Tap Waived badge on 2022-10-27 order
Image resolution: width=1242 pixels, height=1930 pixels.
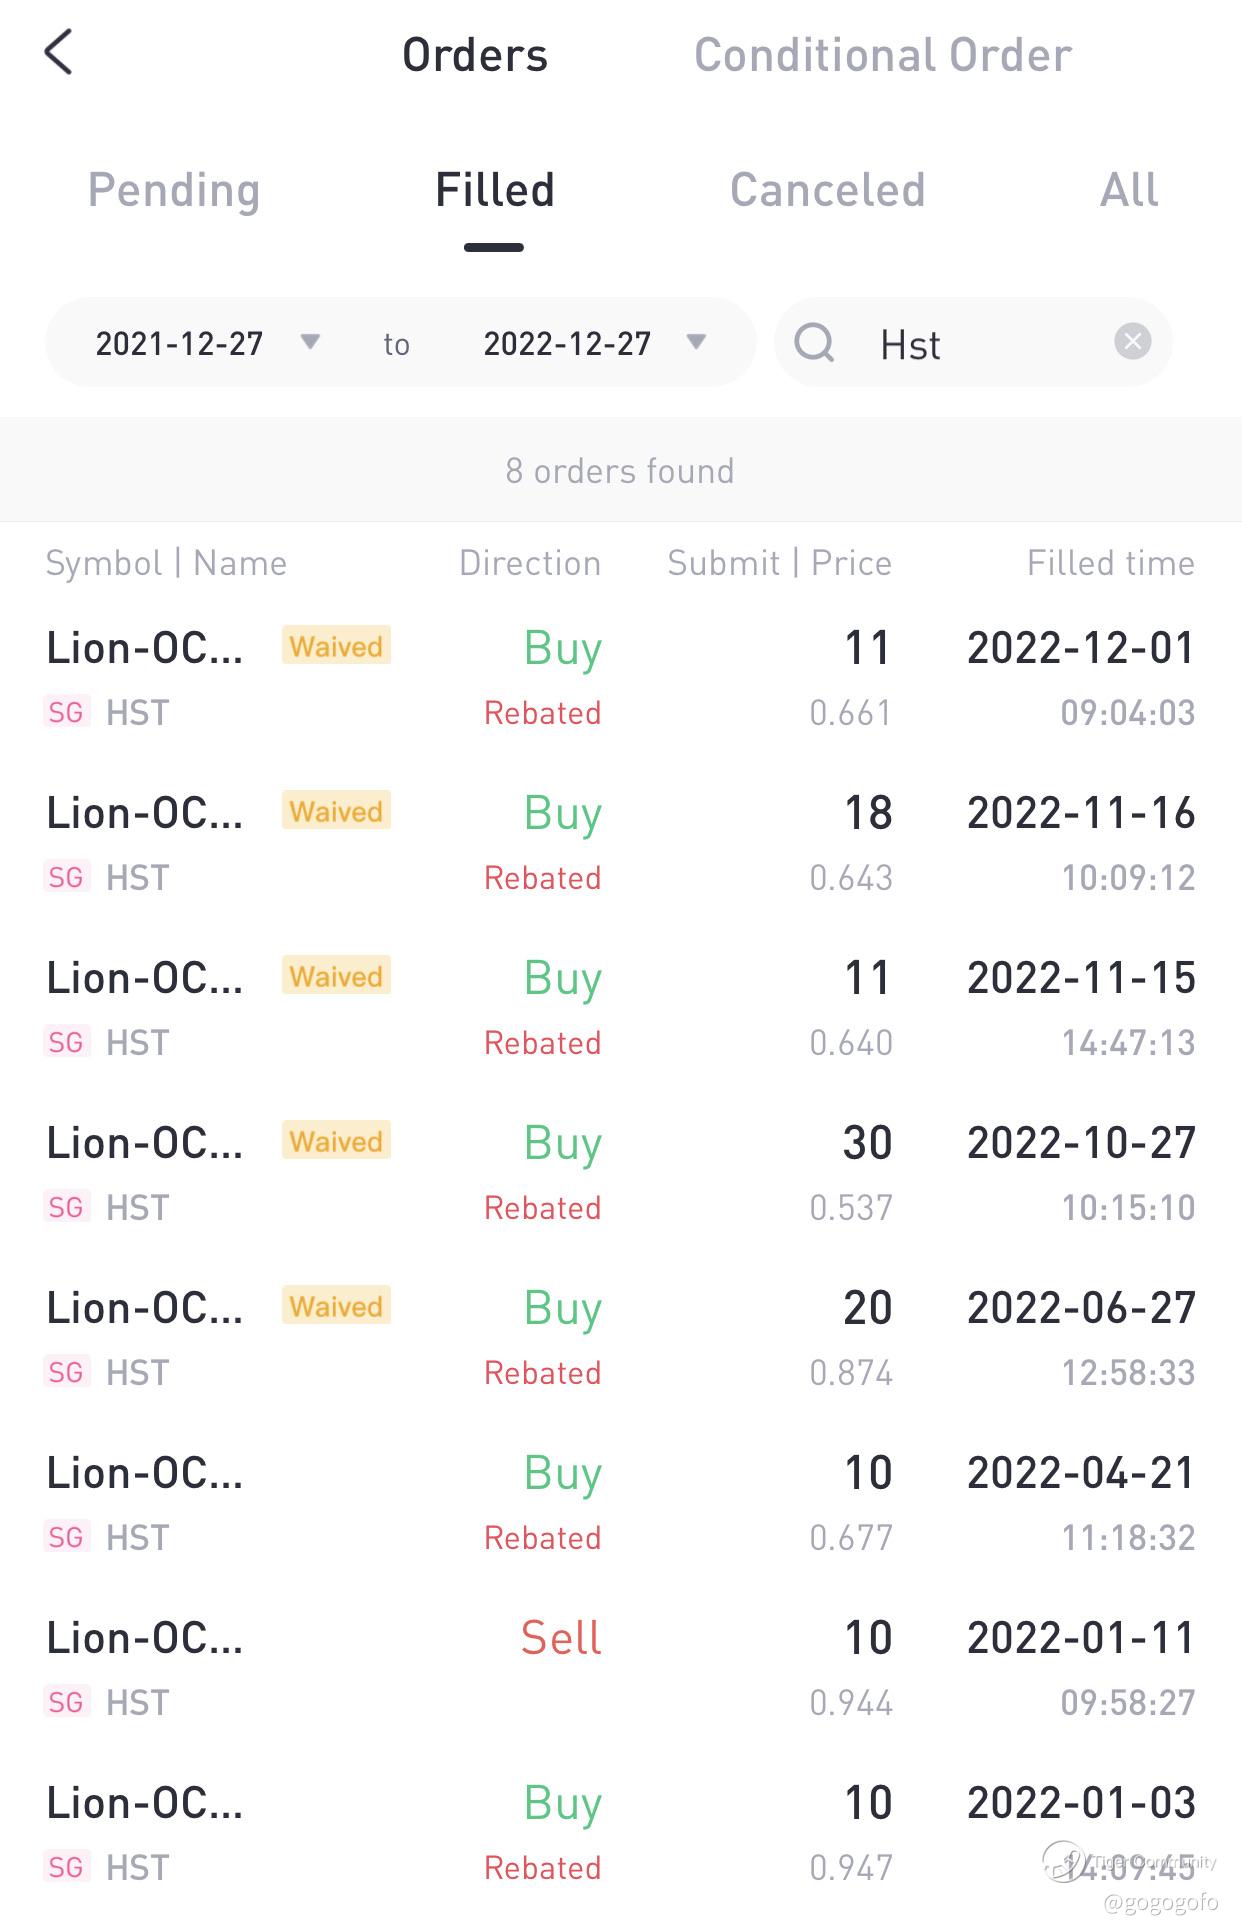(336, 1141)
